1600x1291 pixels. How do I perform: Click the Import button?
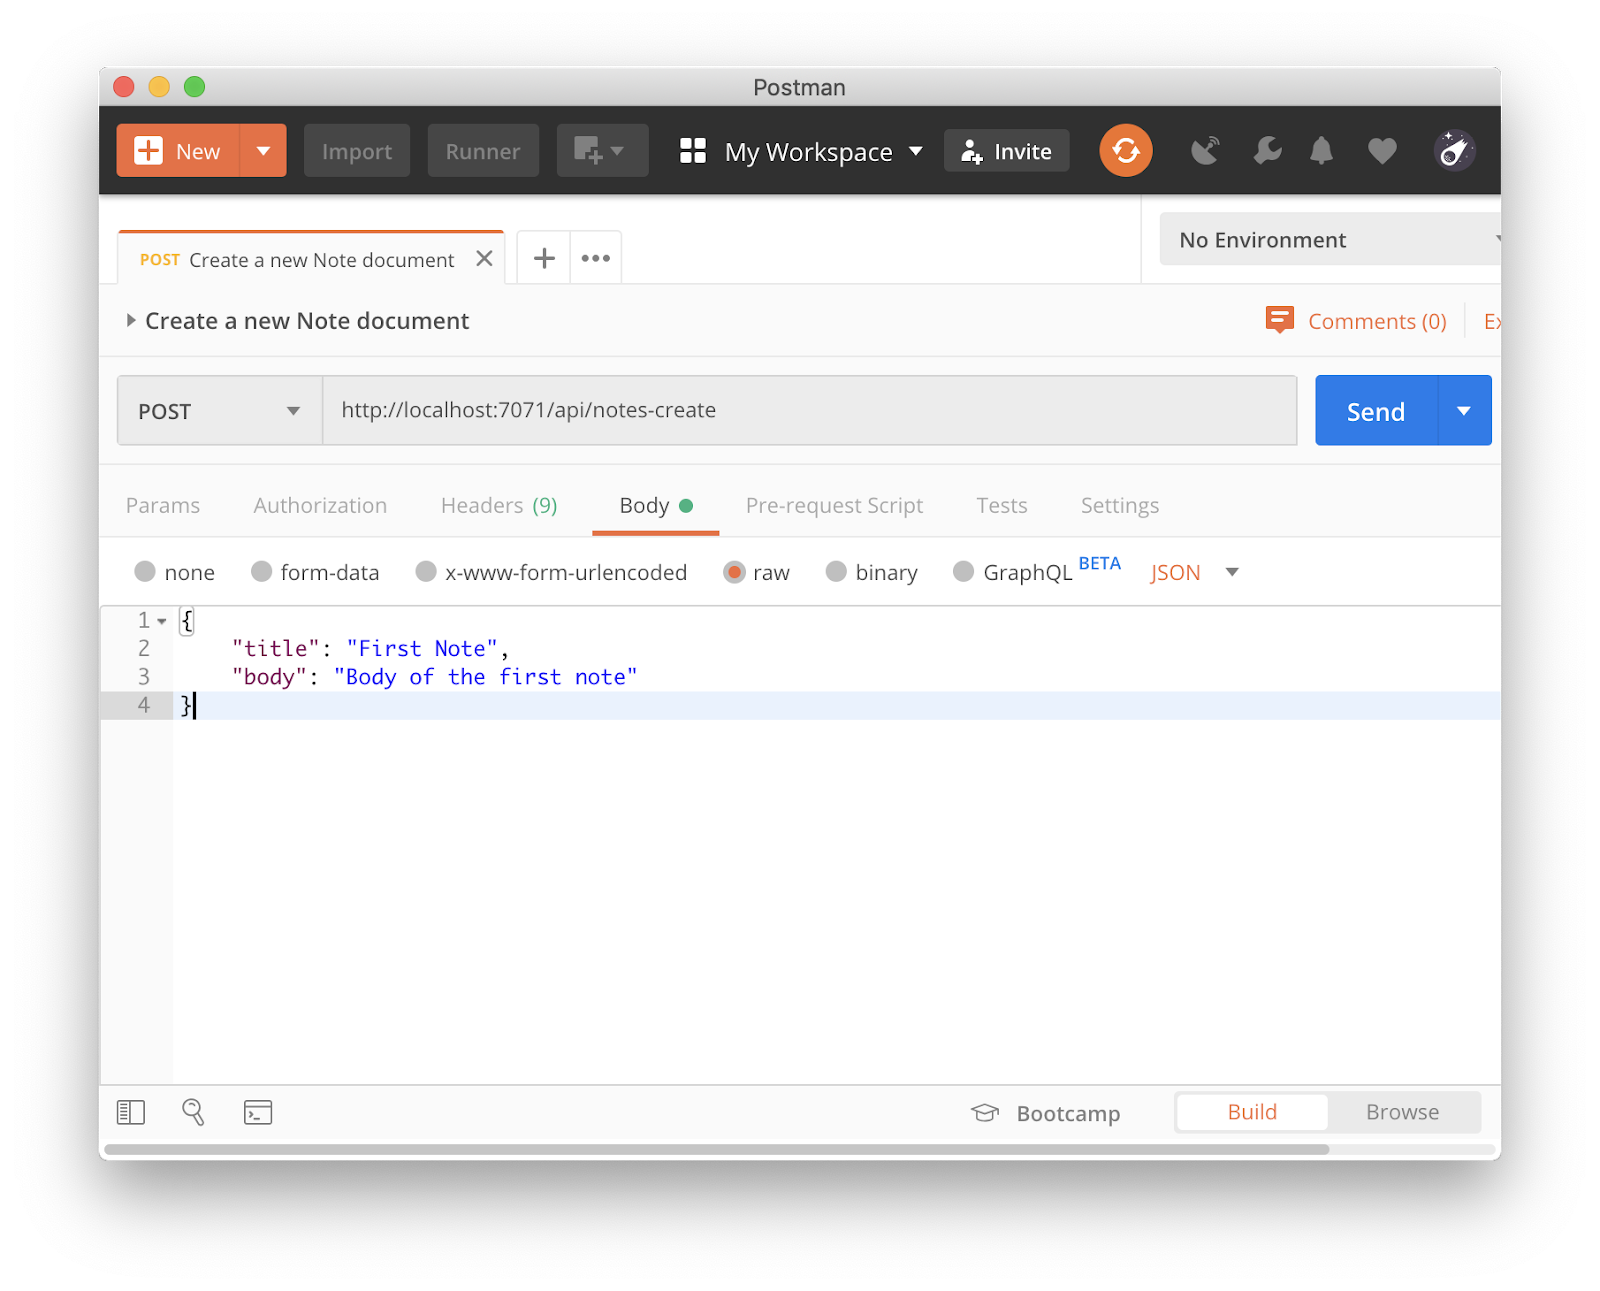[357, 151]
